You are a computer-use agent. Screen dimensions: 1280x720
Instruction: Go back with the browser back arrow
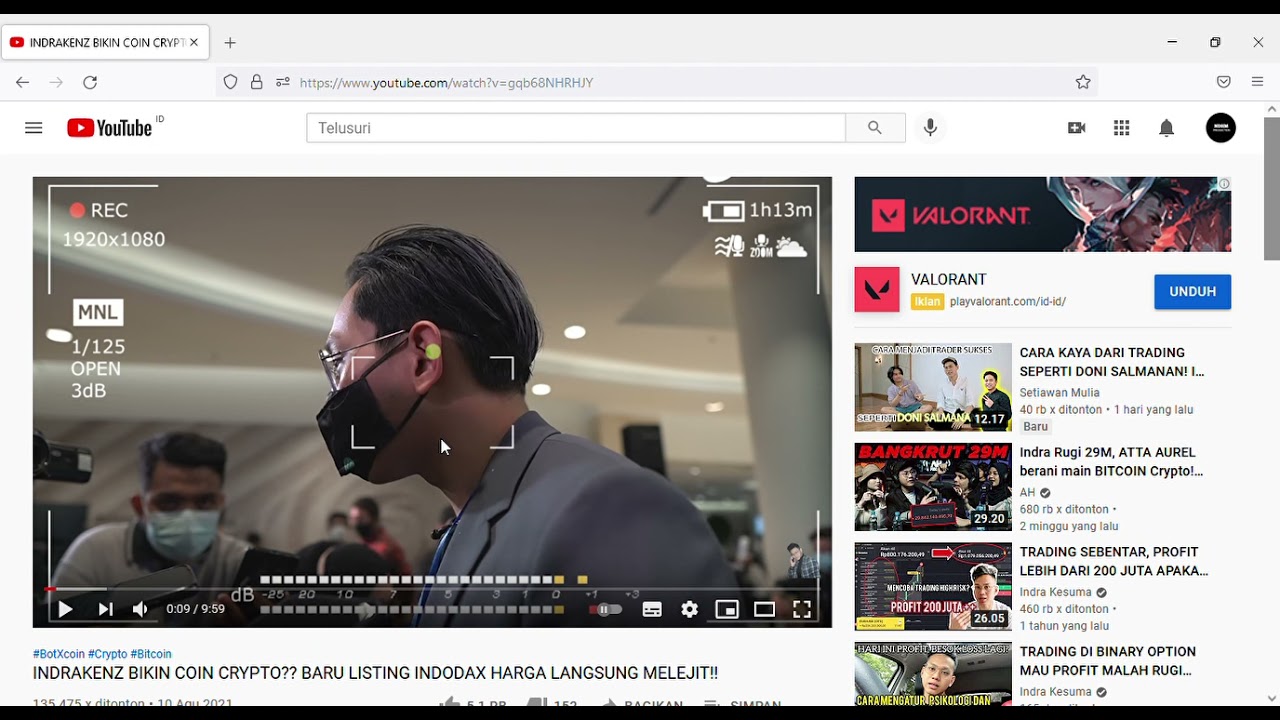(22, 82)
